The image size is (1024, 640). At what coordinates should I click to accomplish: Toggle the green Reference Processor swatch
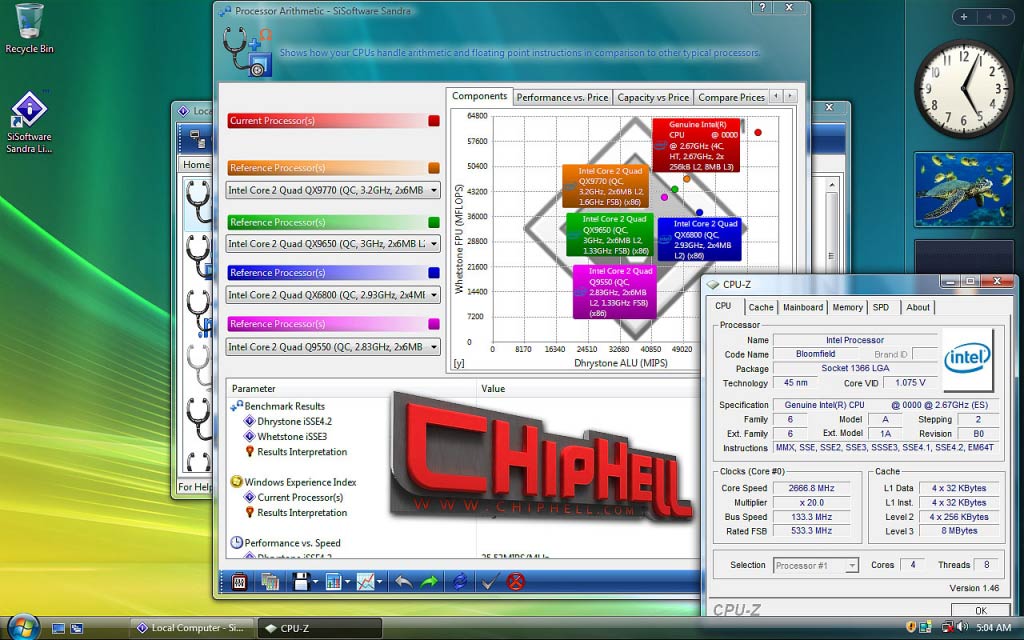click(x=434, y=222)
